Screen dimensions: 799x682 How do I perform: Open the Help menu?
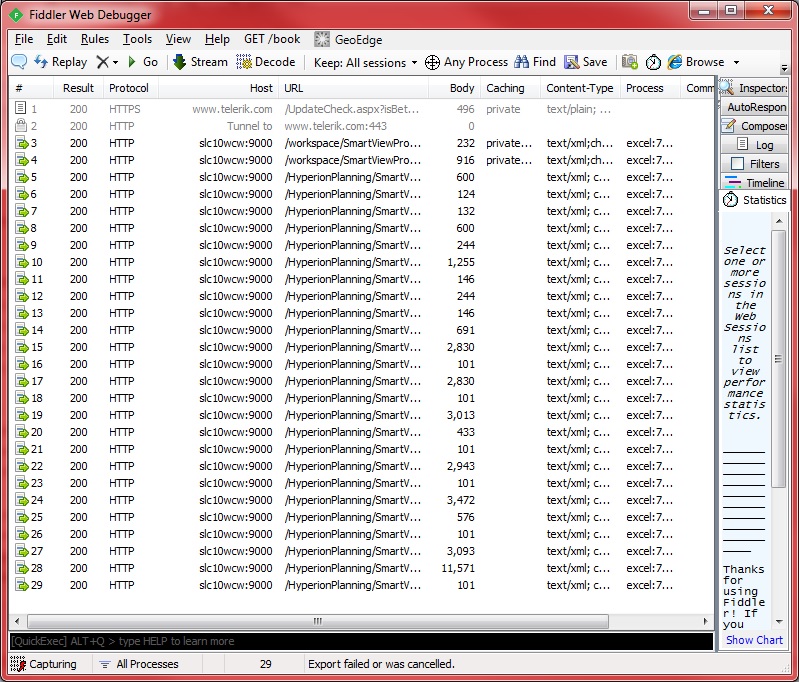tap(217, 39)
